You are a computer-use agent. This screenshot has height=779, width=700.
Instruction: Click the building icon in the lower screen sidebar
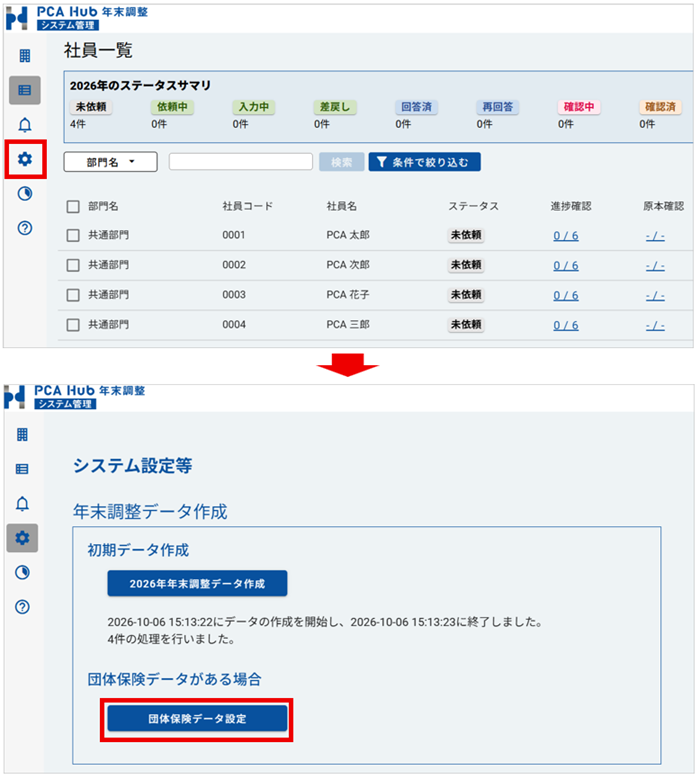(x=22, y=435)
